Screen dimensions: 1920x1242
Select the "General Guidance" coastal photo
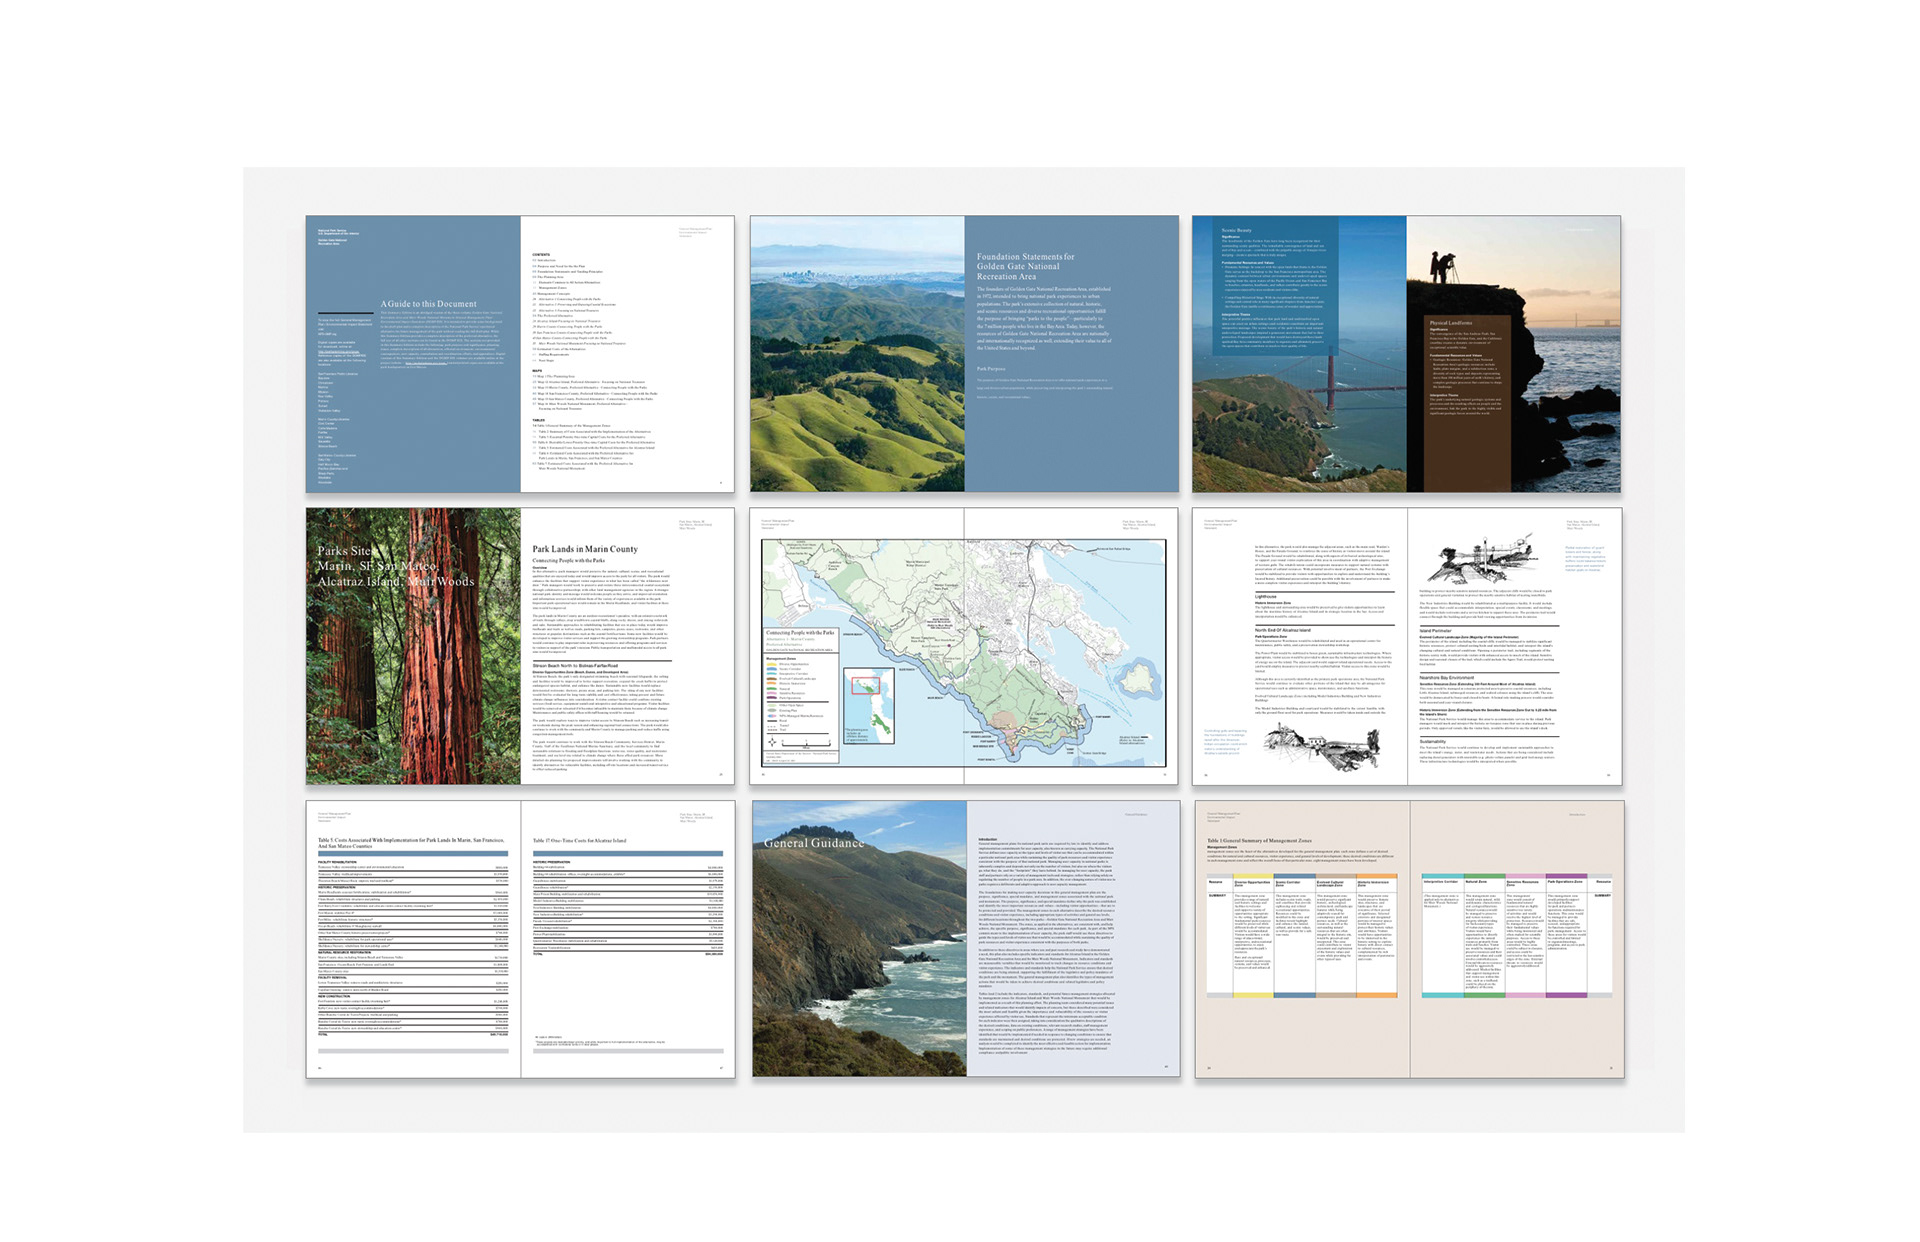[859, 938]
